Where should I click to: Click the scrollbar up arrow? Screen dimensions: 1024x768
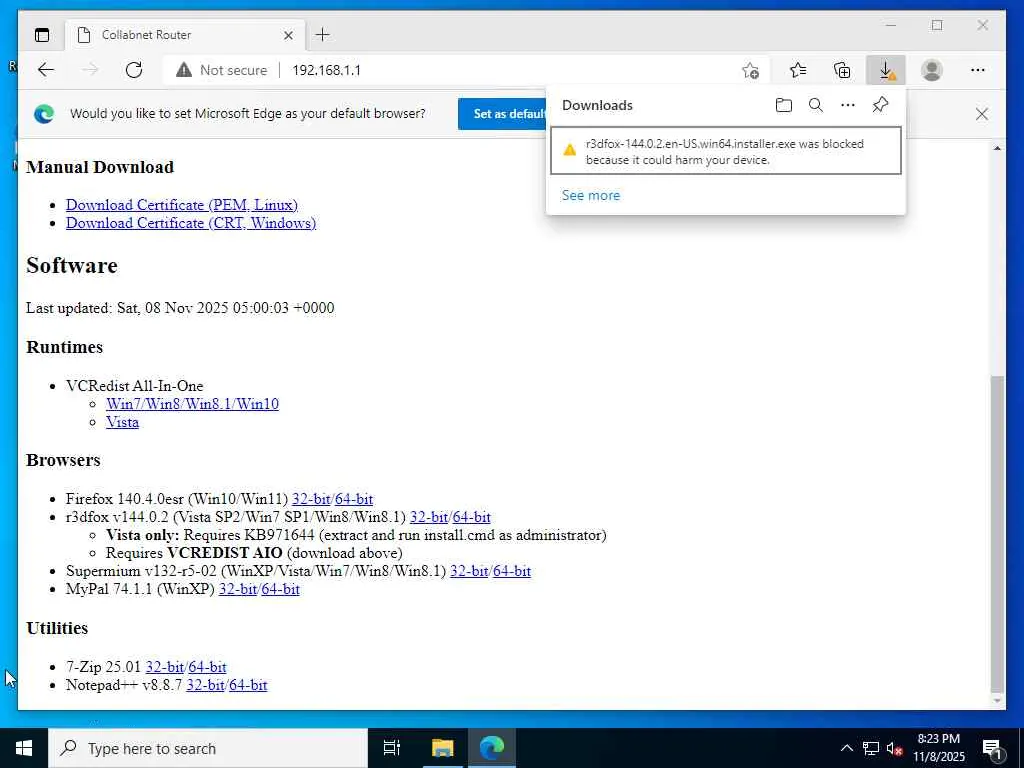997,148
